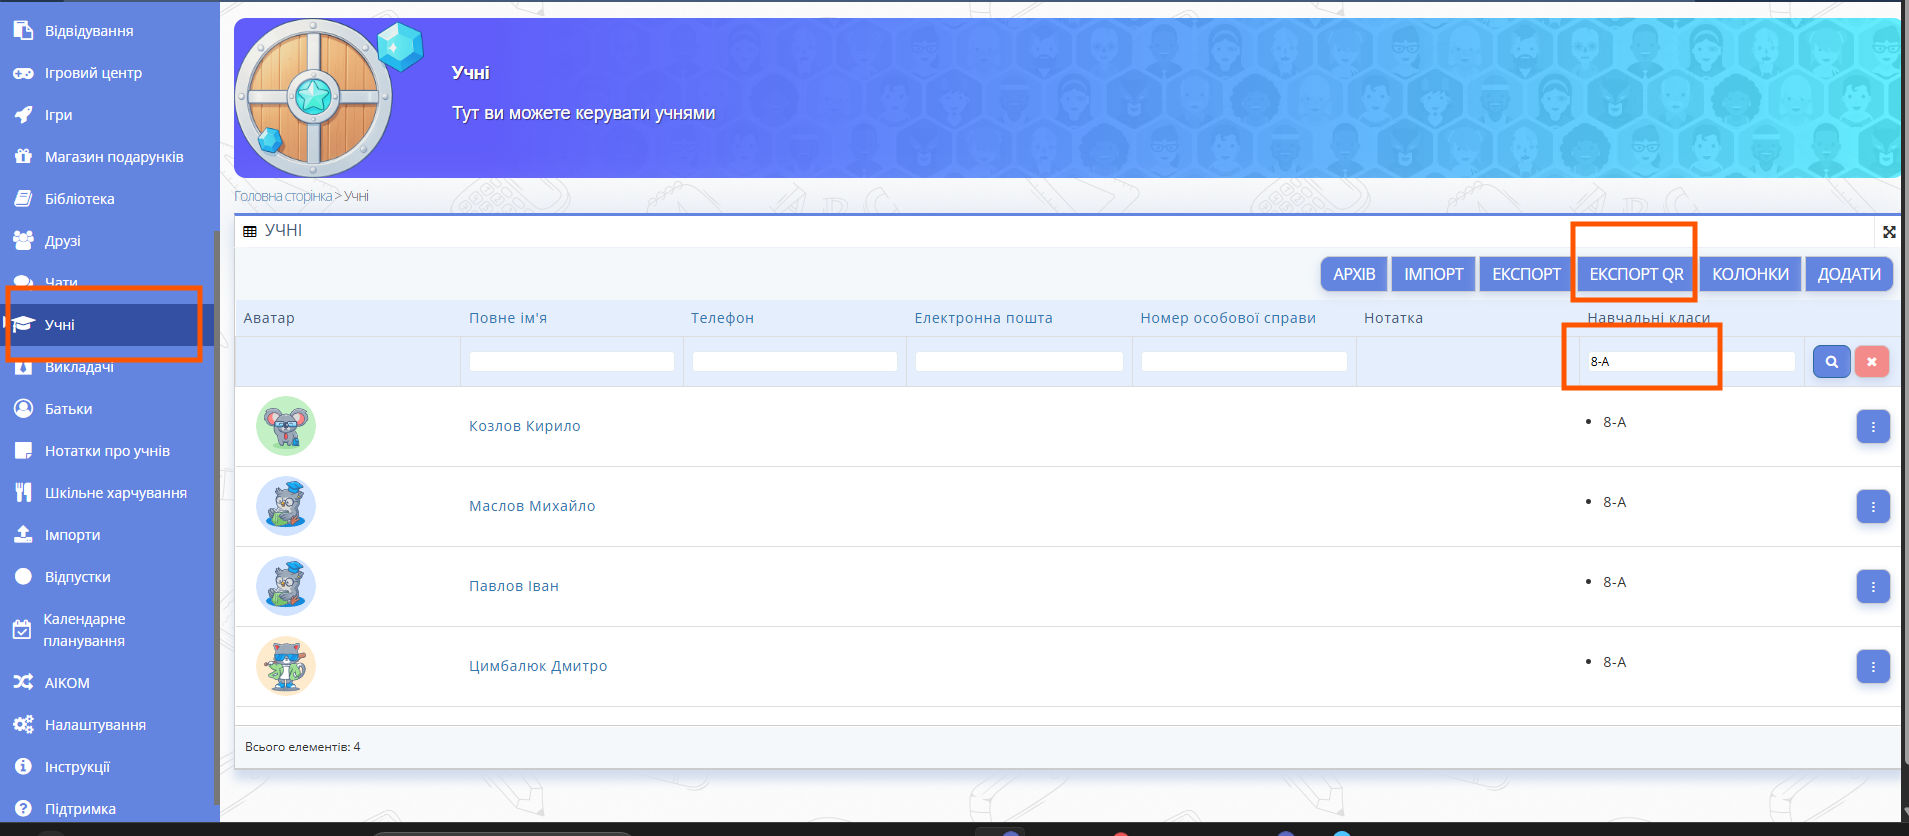Click the Налаштування gears icon

[23, 725]
